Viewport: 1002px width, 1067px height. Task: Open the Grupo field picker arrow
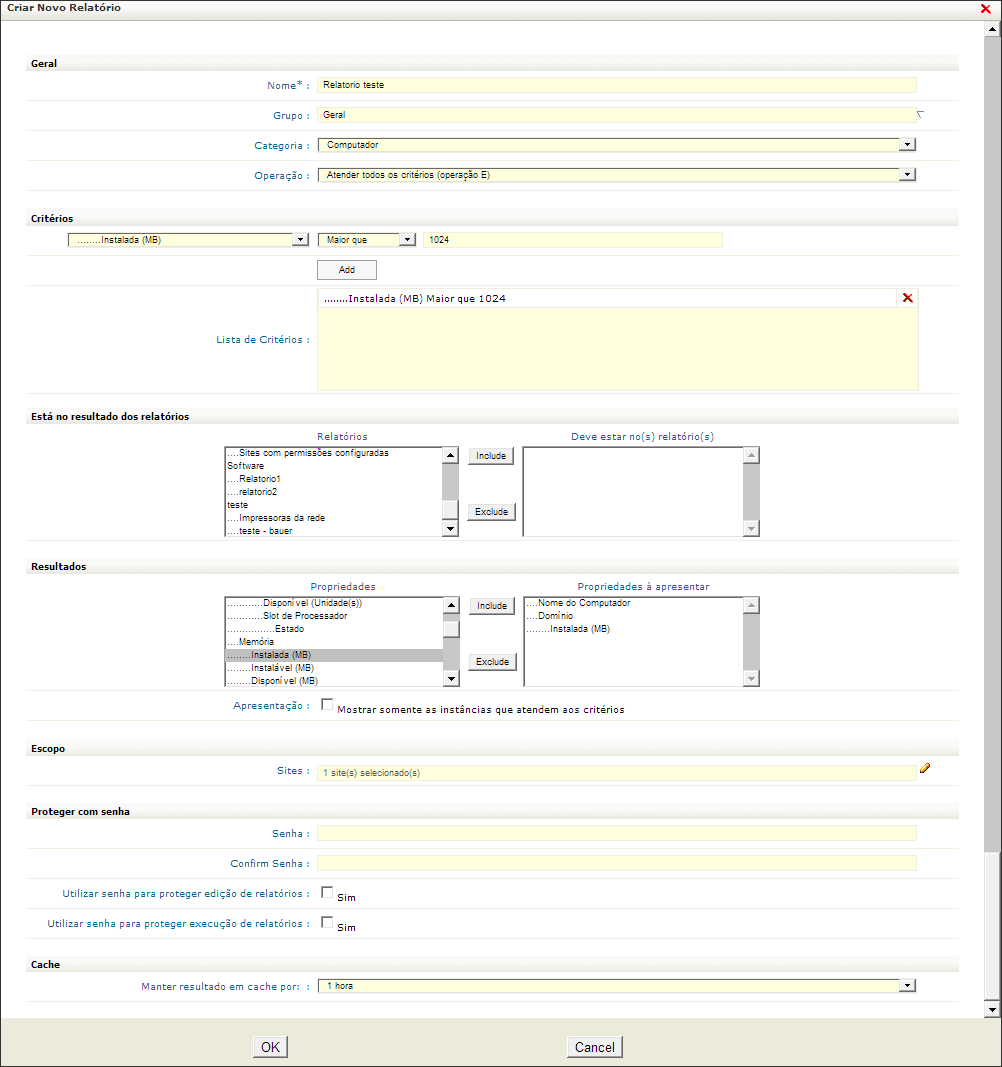tap(920, 115)
